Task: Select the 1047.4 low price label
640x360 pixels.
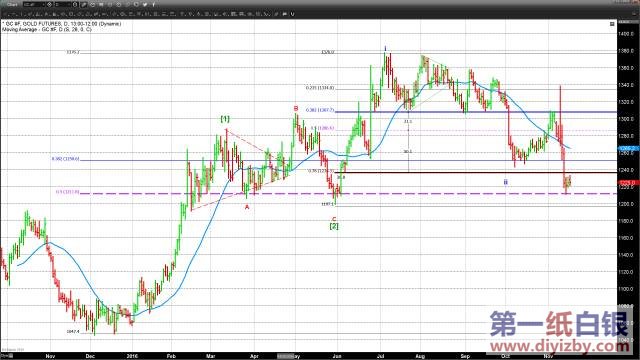Action: point(73,332)
